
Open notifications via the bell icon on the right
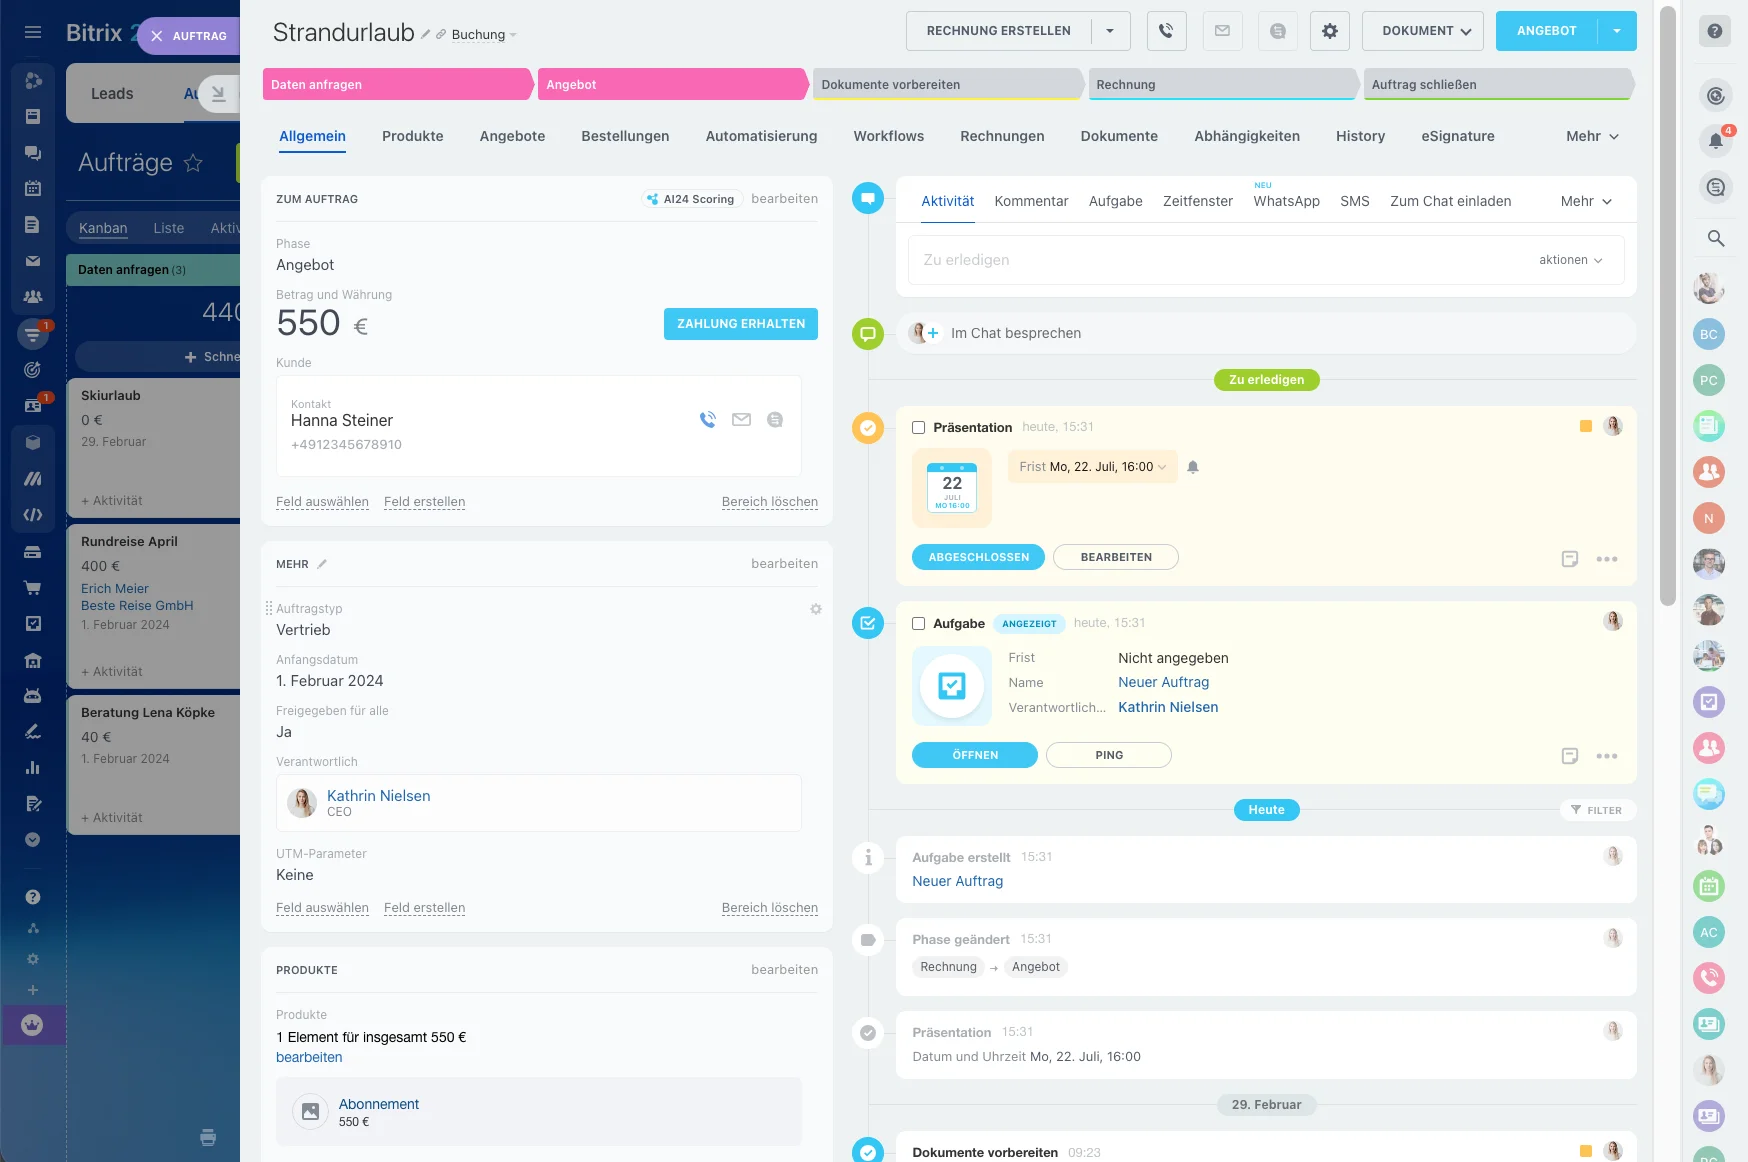click(x=1716, y=141)
